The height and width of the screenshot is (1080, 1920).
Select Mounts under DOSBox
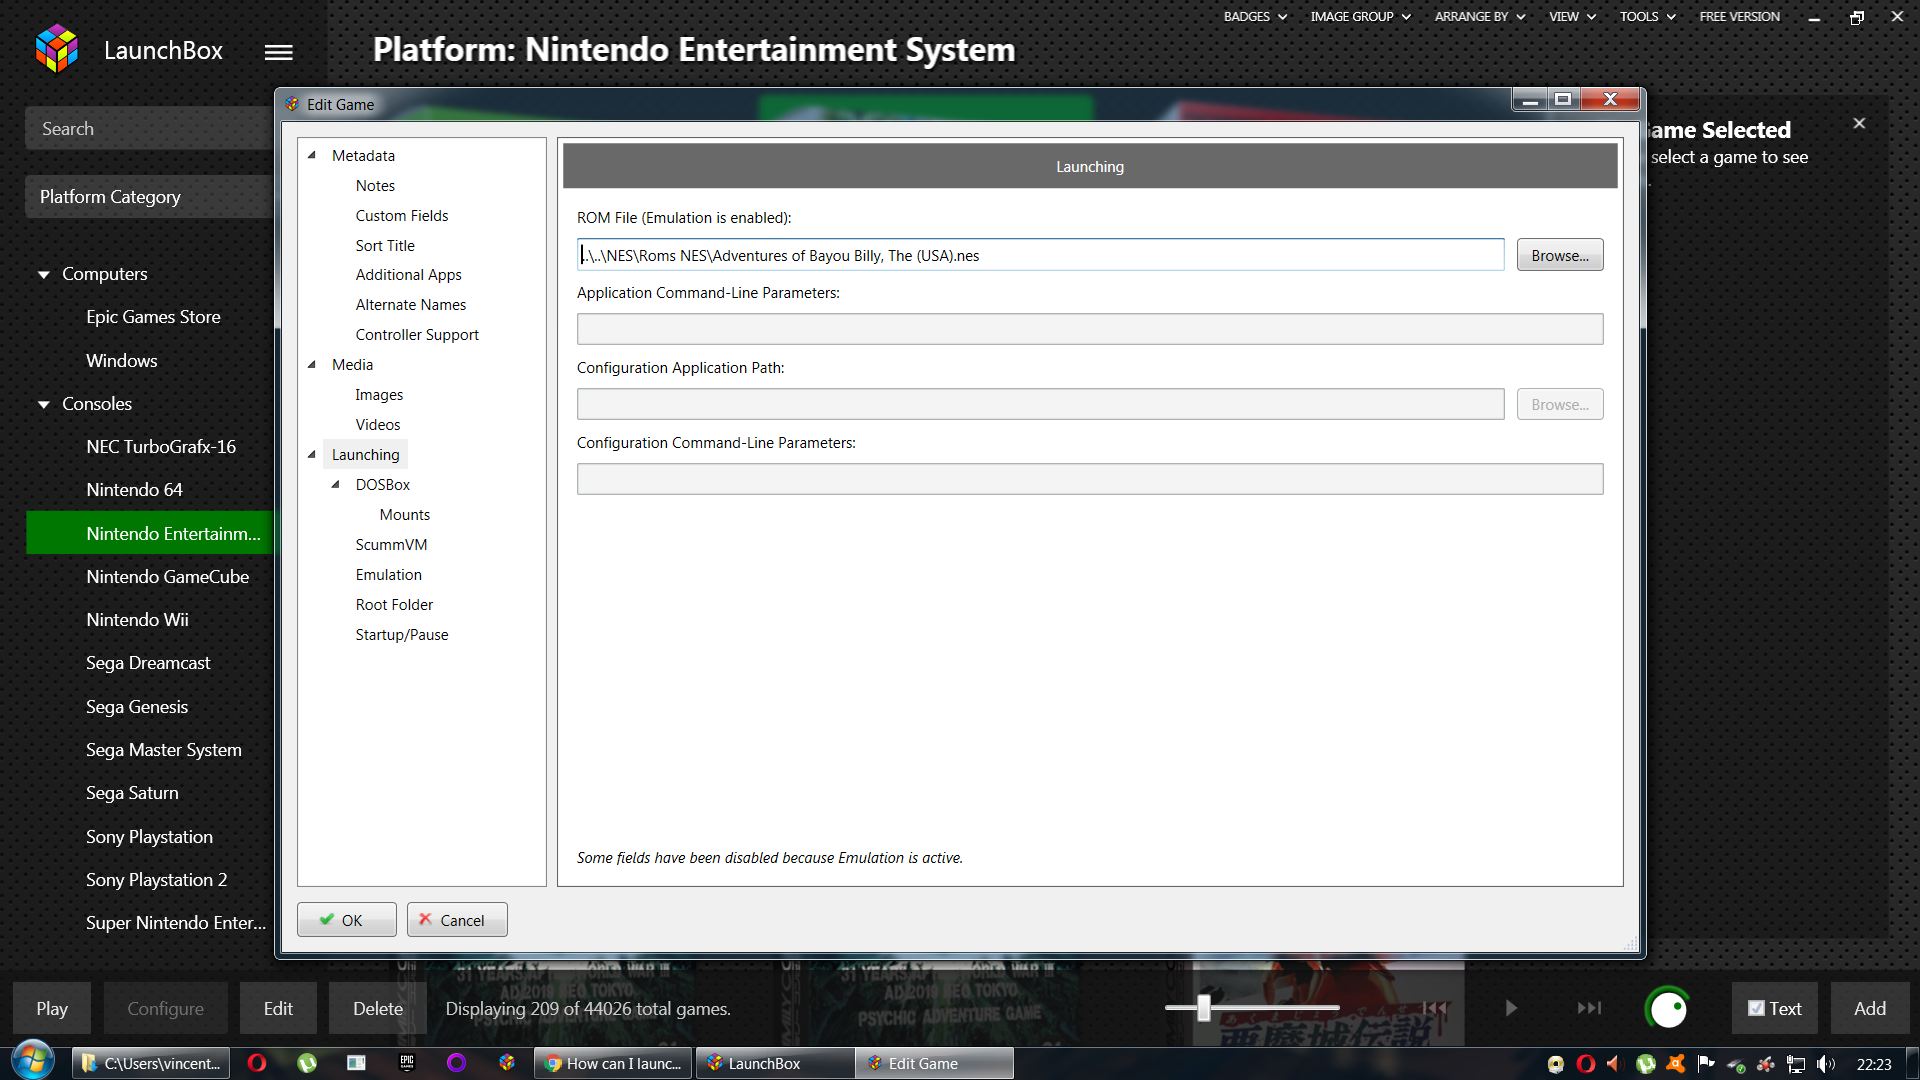pyautogui.click(x=404, y=514)
